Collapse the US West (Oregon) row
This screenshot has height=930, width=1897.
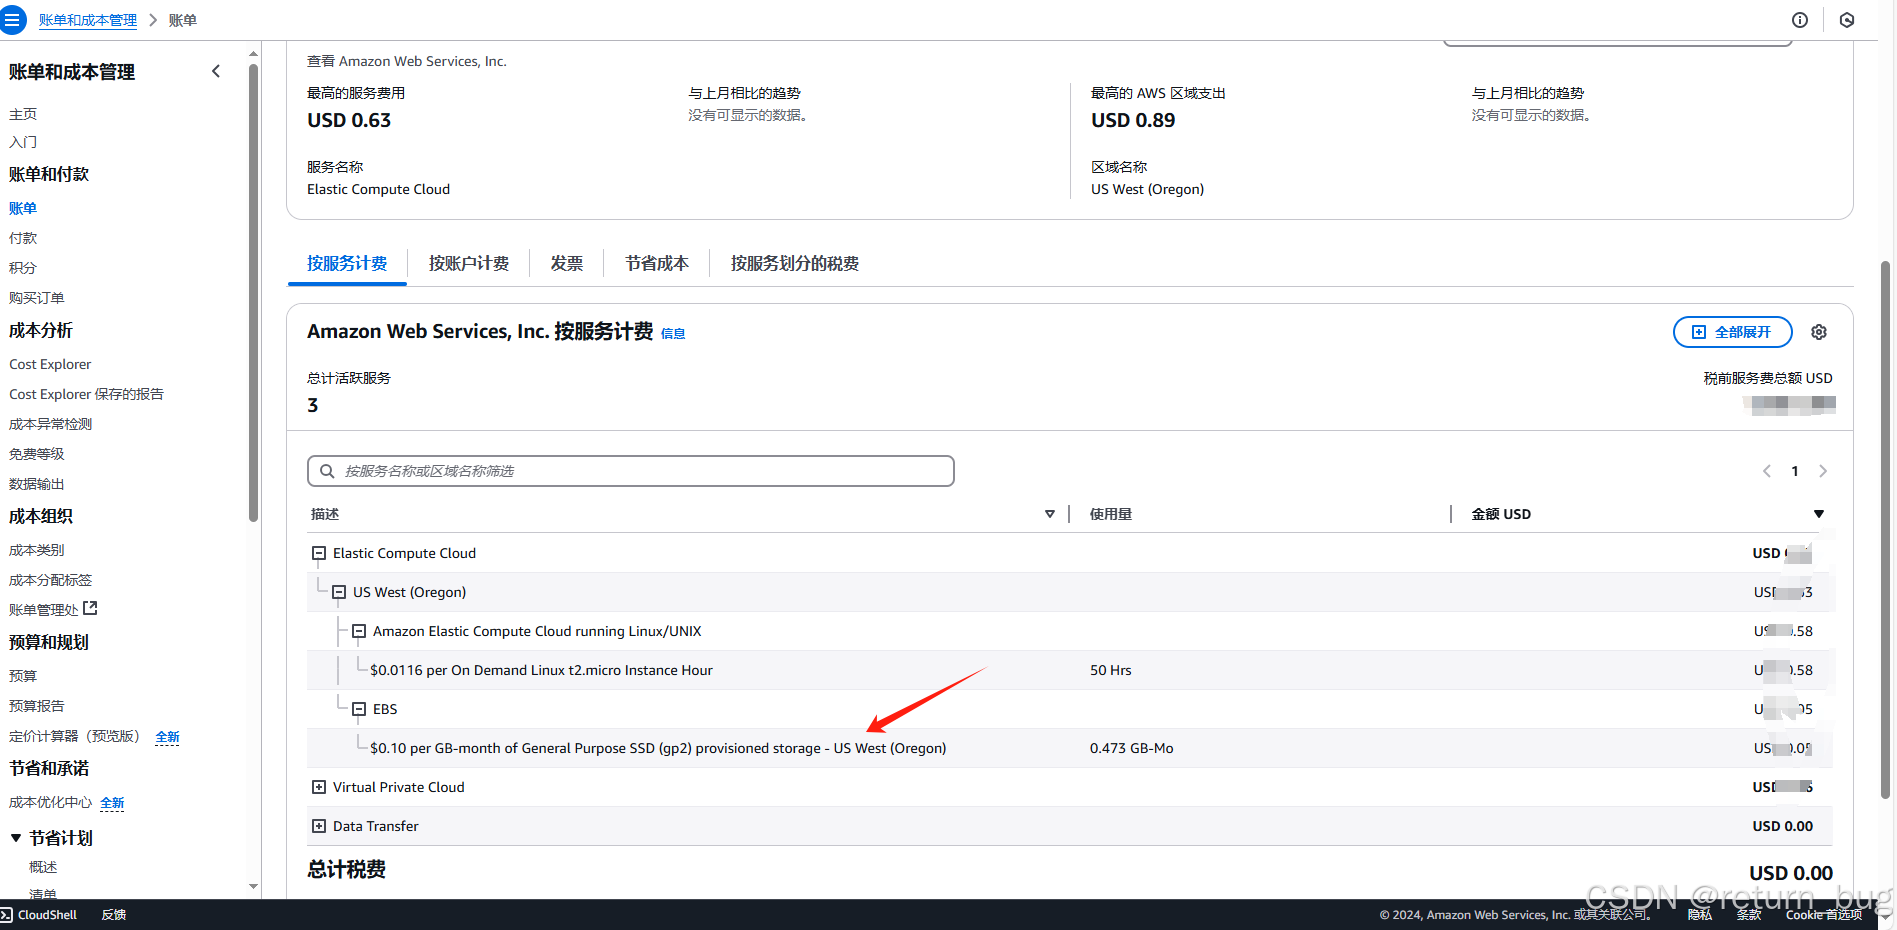point(339,592)
